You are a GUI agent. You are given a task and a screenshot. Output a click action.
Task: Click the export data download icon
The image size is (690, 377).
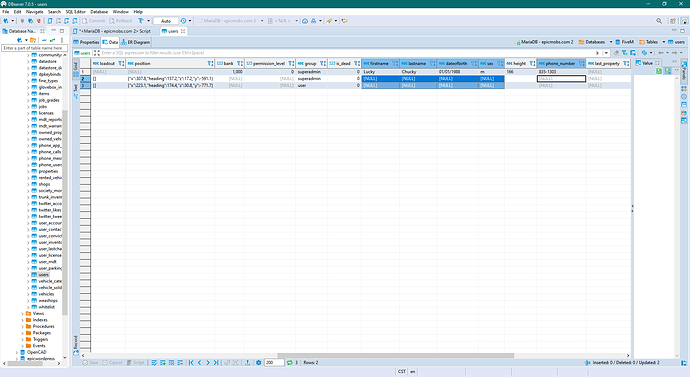pos(247,362)
